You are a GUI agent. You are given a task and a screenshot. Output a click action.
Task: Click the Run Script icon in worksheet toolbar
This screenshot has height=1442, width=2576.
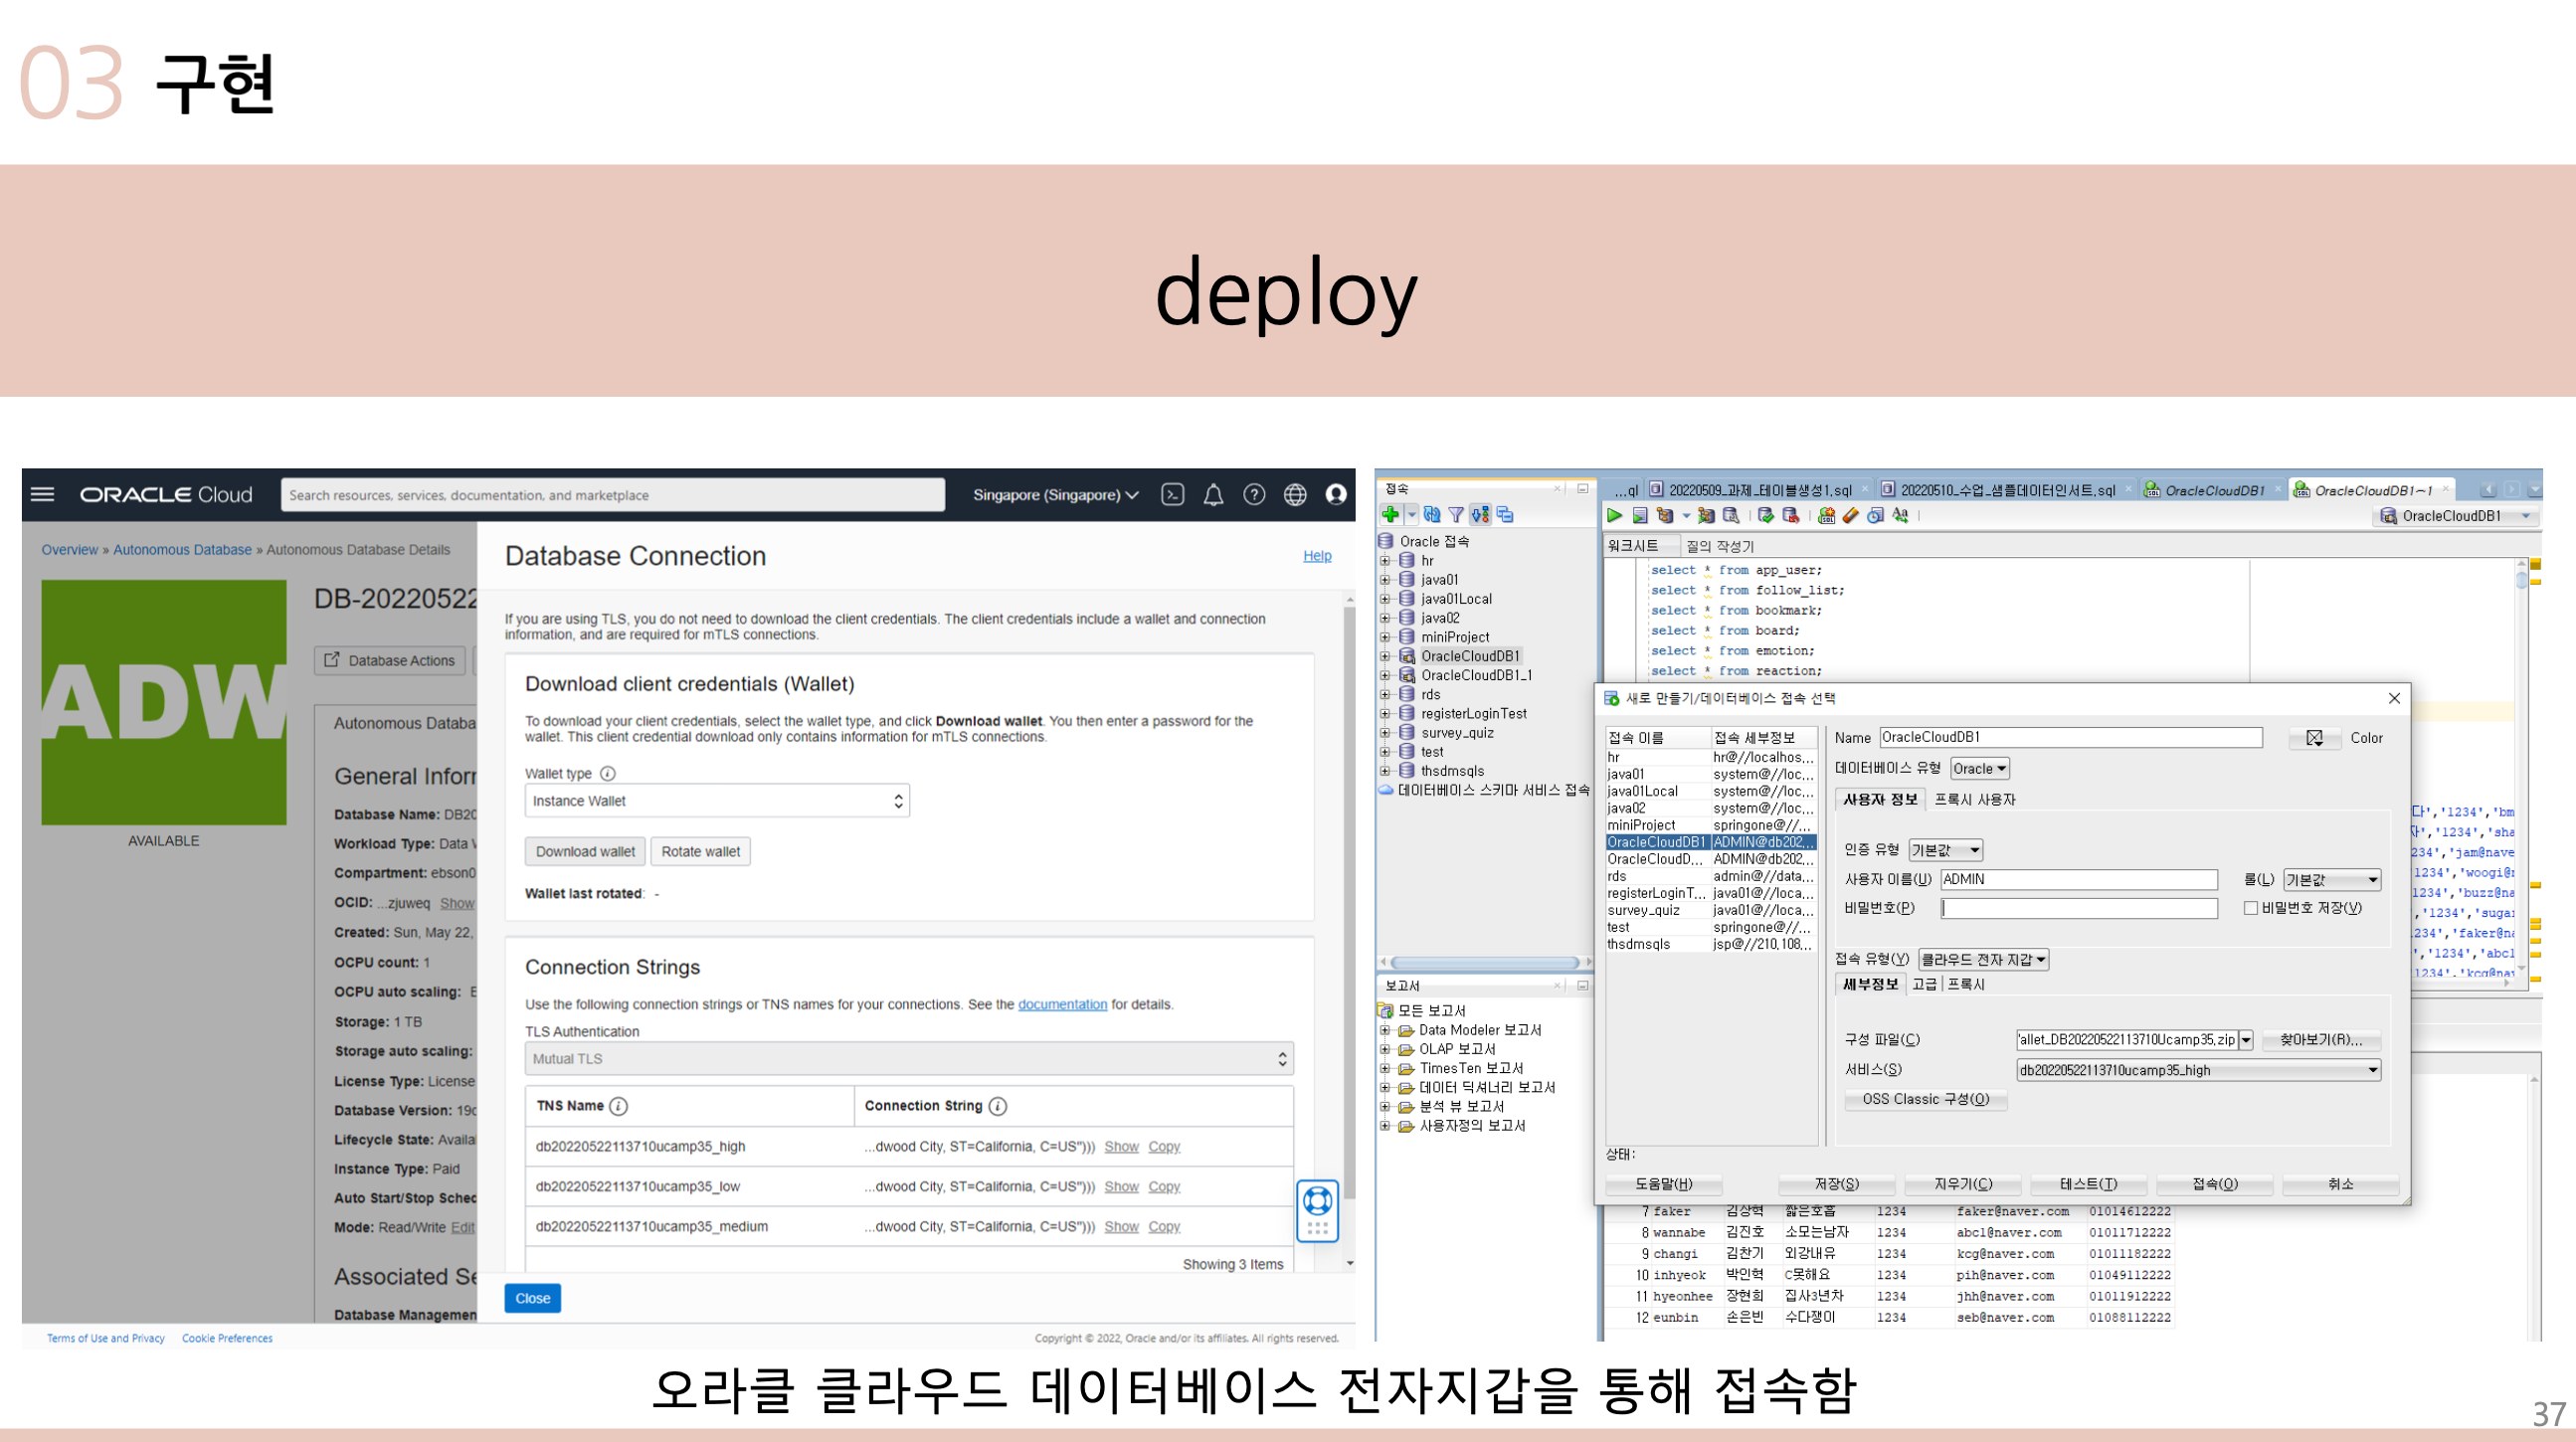[1641, 516]
